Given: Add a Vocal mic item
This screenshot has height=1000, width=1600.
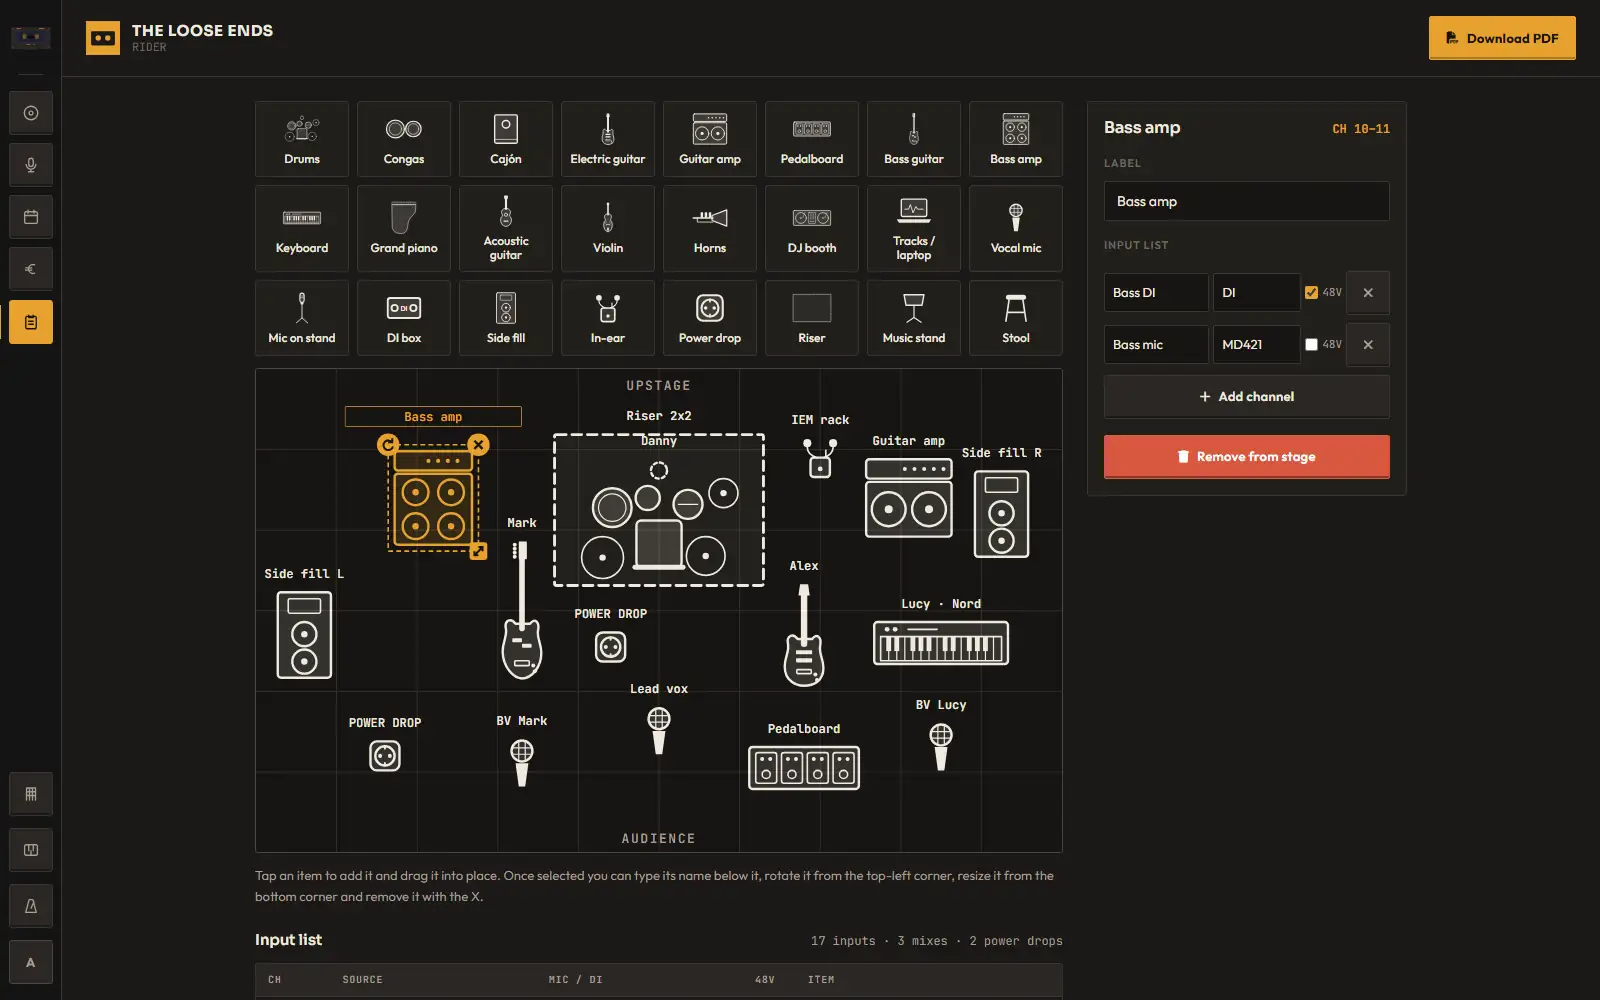Looking at the screenshot, I should click(1016, 229).
